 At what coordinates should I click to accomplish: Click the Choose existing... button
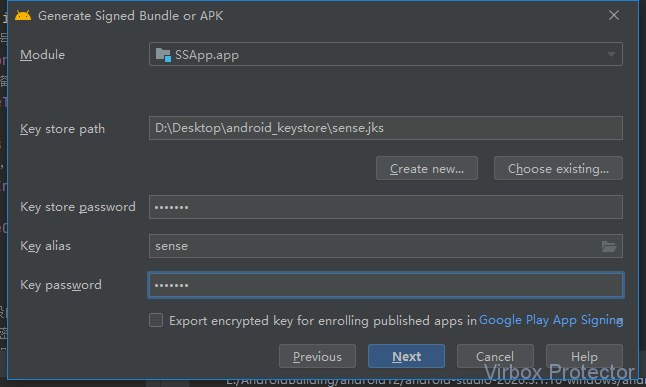point(558,168)
